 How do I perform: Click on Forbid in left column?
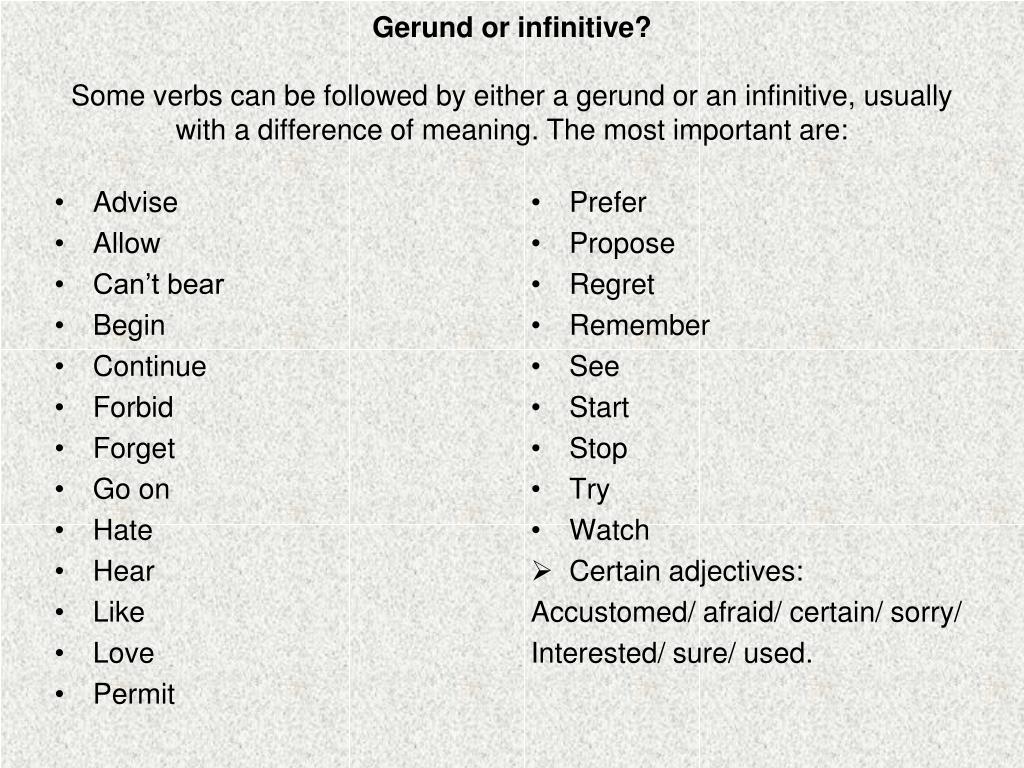click(133, 408)
